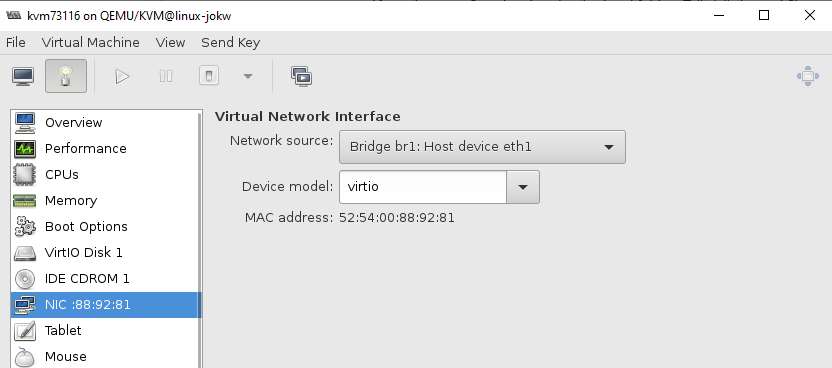Expand the Device model combo arrow
Image resolution: width=832 pixels, height=368 pixels.
523,187
